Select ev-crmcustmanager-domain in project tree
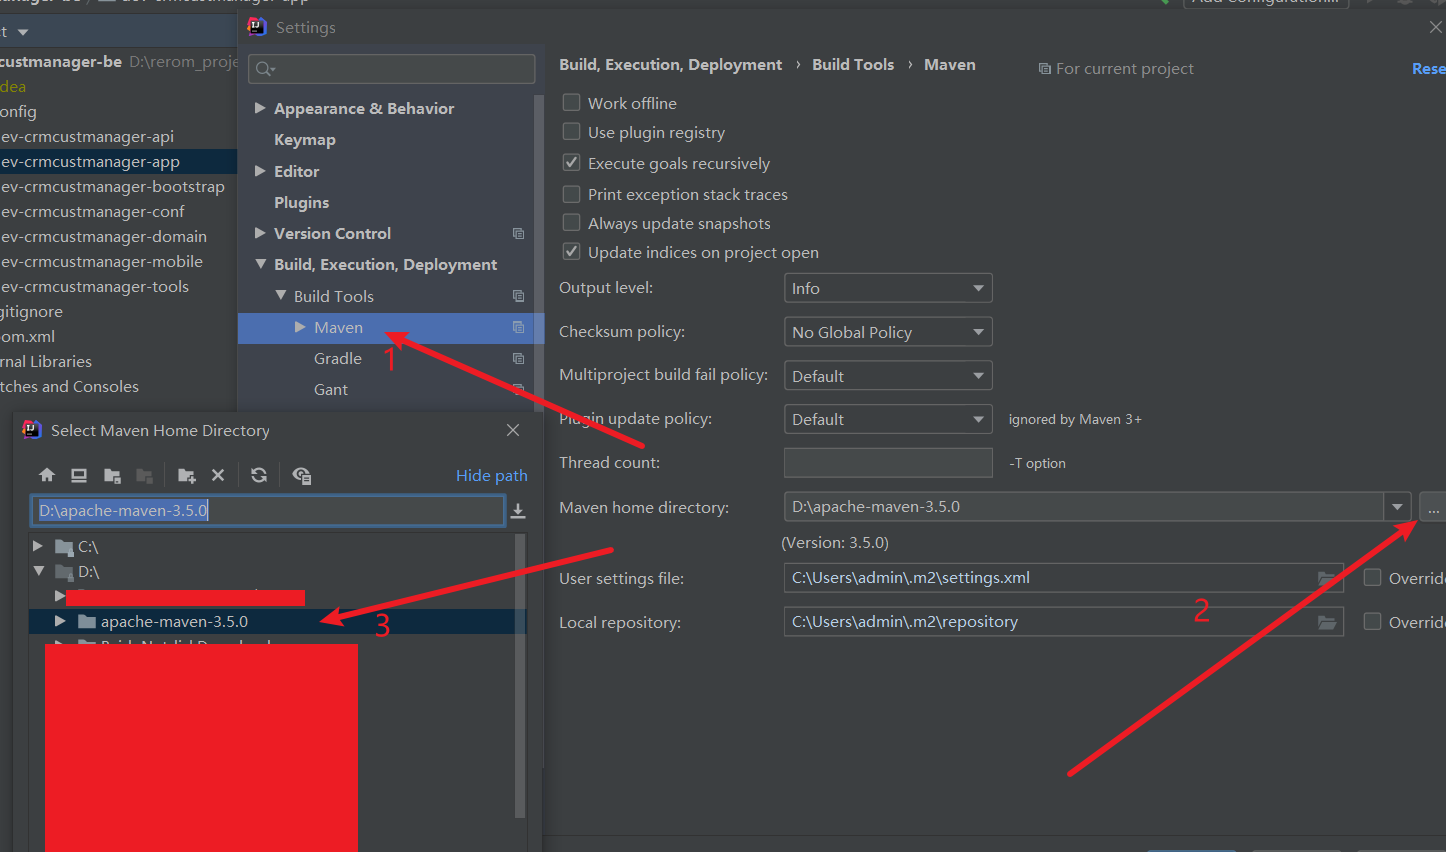The image size is (1446, 852). tap(103, 236)
